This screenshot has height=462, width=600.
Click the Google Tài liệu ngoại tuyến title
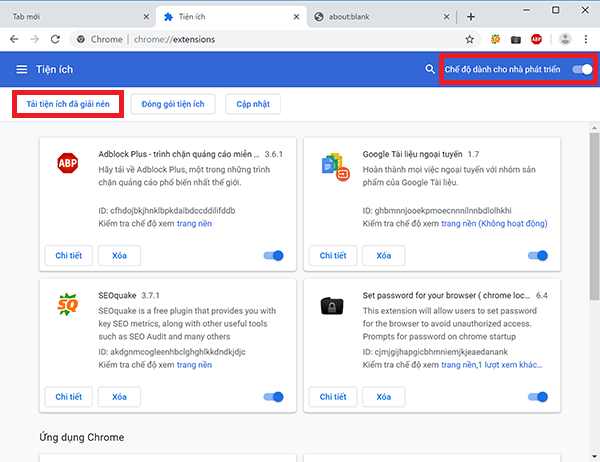(412, 154)
